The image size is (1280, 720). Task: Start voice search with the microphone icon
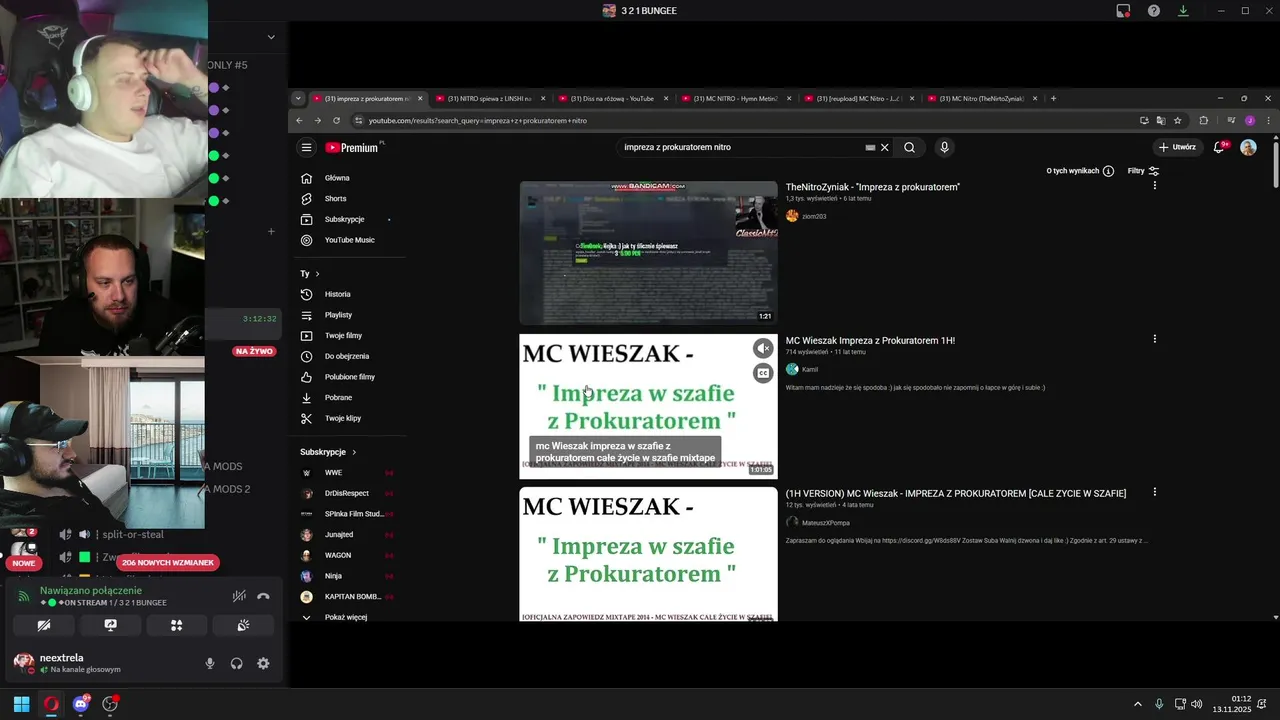944,147
